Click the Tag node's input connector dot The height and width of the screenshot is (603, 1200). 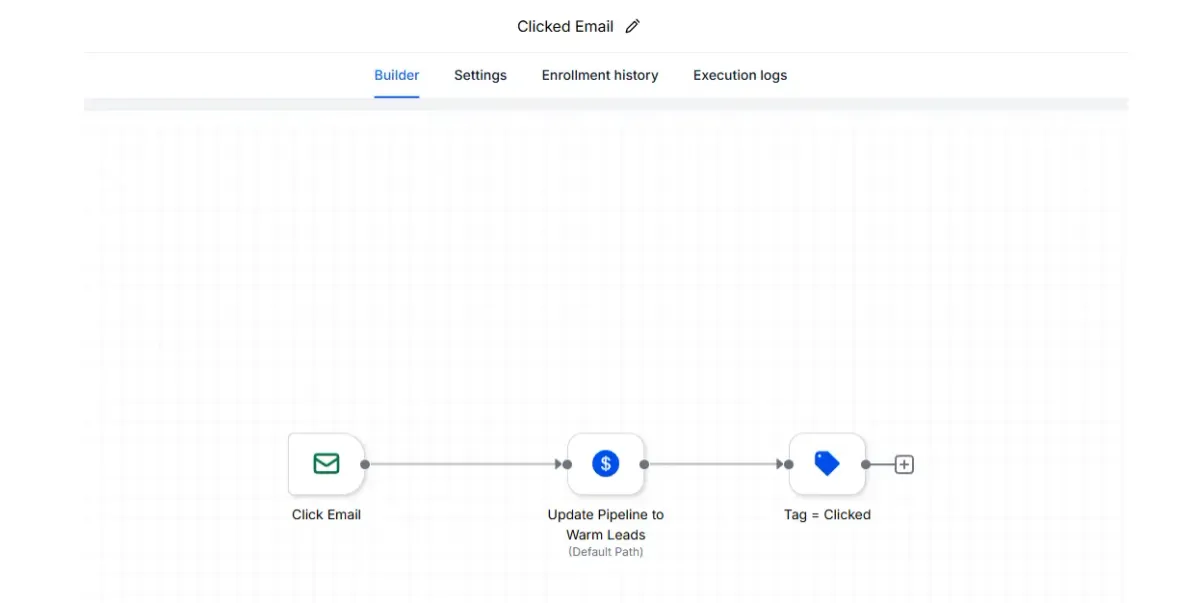coord(789,464)
